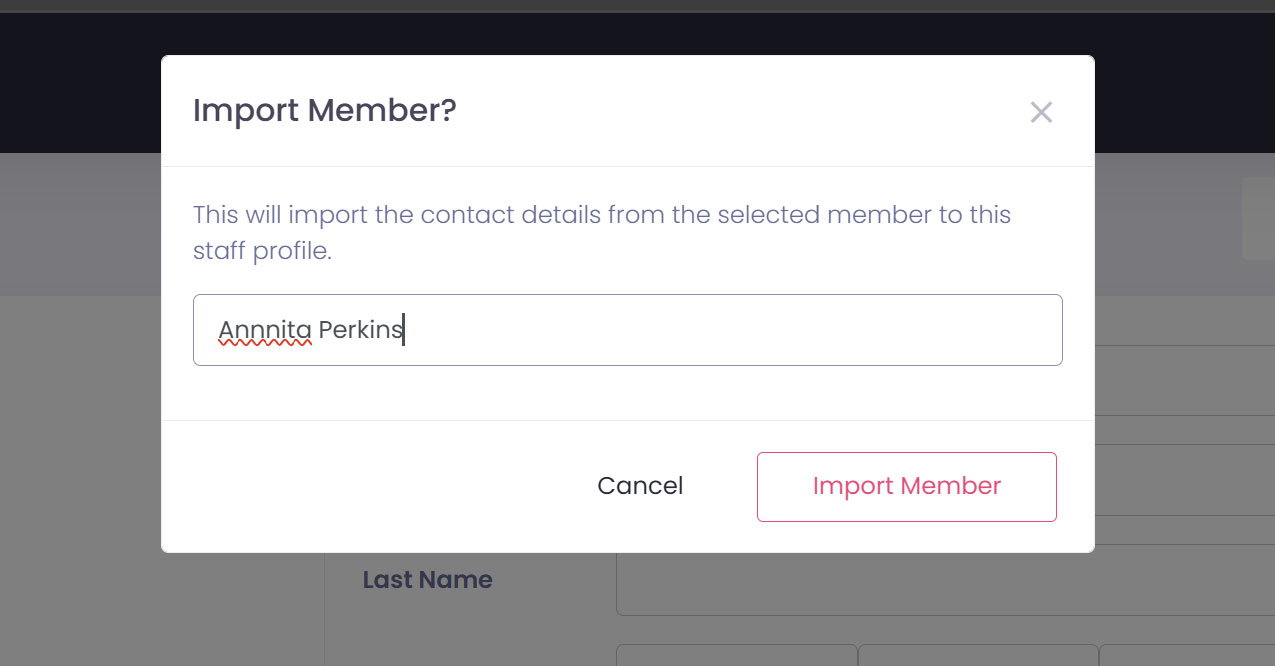Click the Import Member confirm button

click(x=906, y=486)
